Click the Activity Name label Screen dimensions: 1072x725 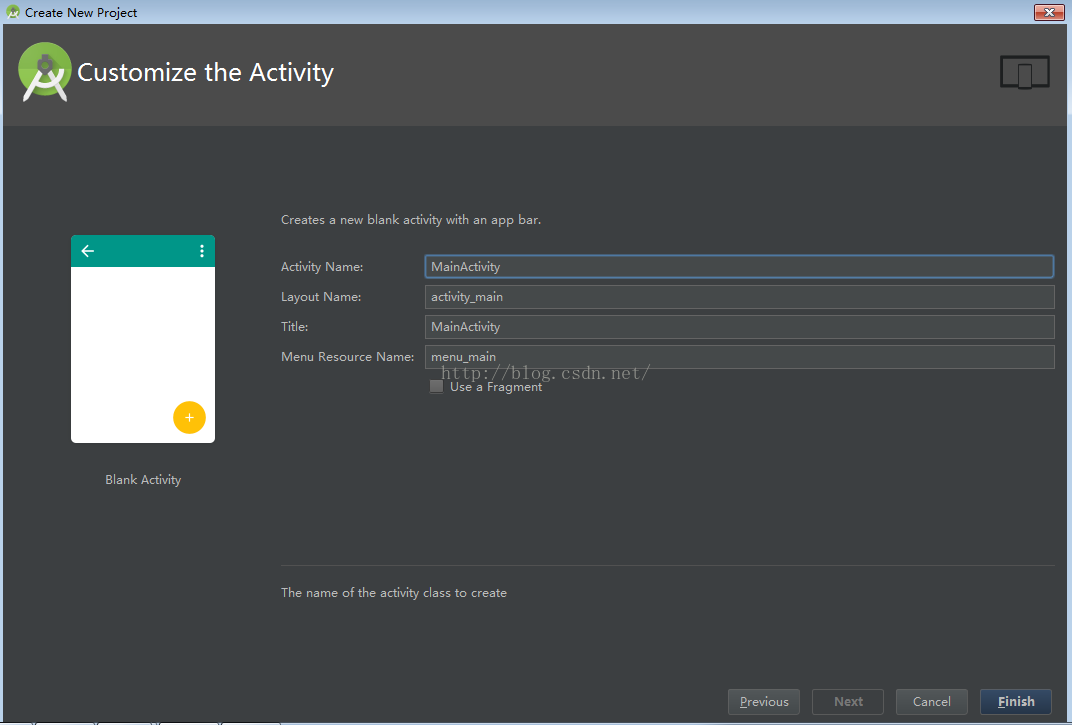pyautogui.click(x=322, y=267)
